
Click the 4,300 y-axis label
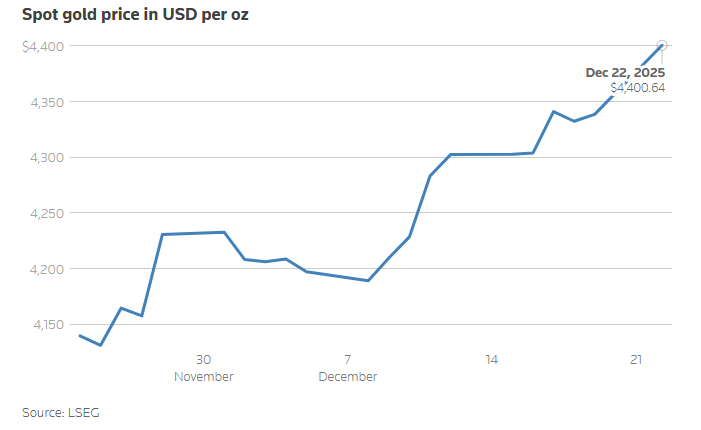(47, 157)
